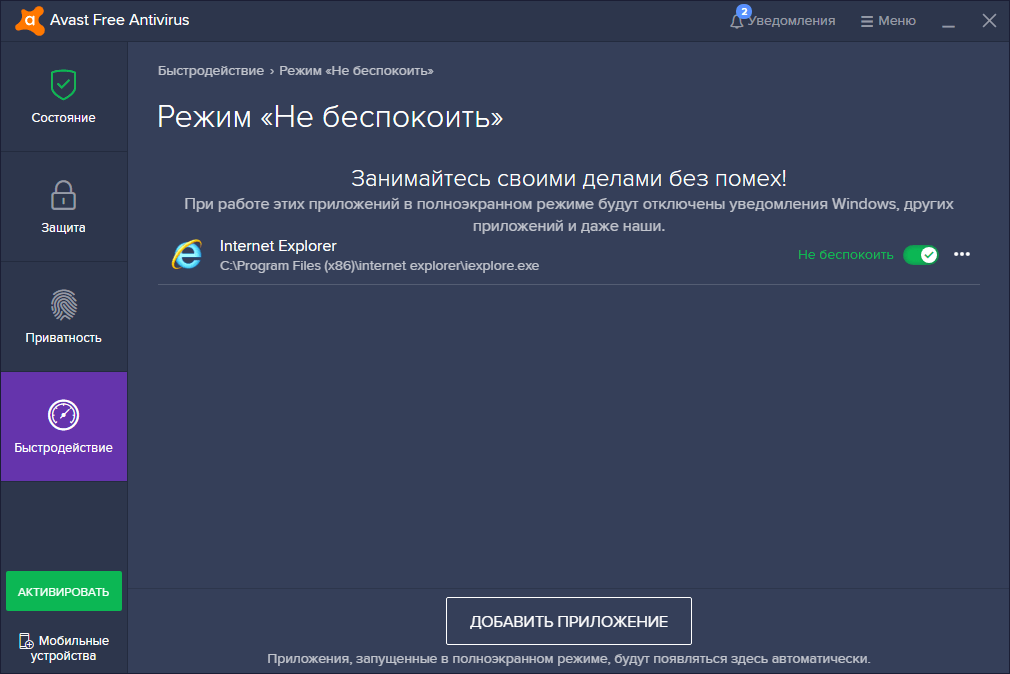1010x674 pixels.
Task: Click the ДОБАВИТЬ ПРИЛОЖЕНИЕ button
Action: (x=568, y=620)
